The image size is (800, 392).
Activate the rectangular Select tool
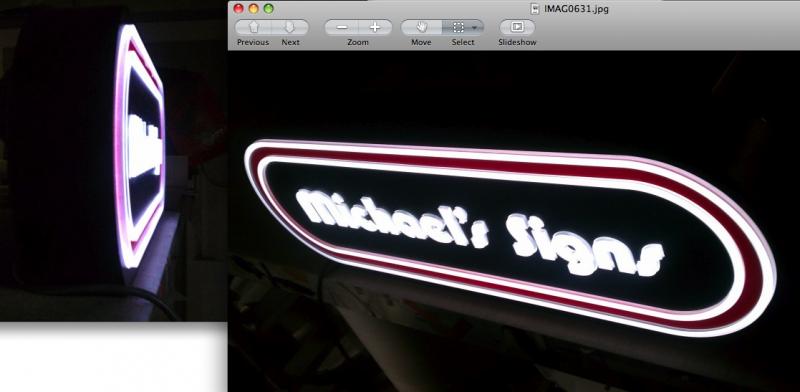click(x=458, y=27)
